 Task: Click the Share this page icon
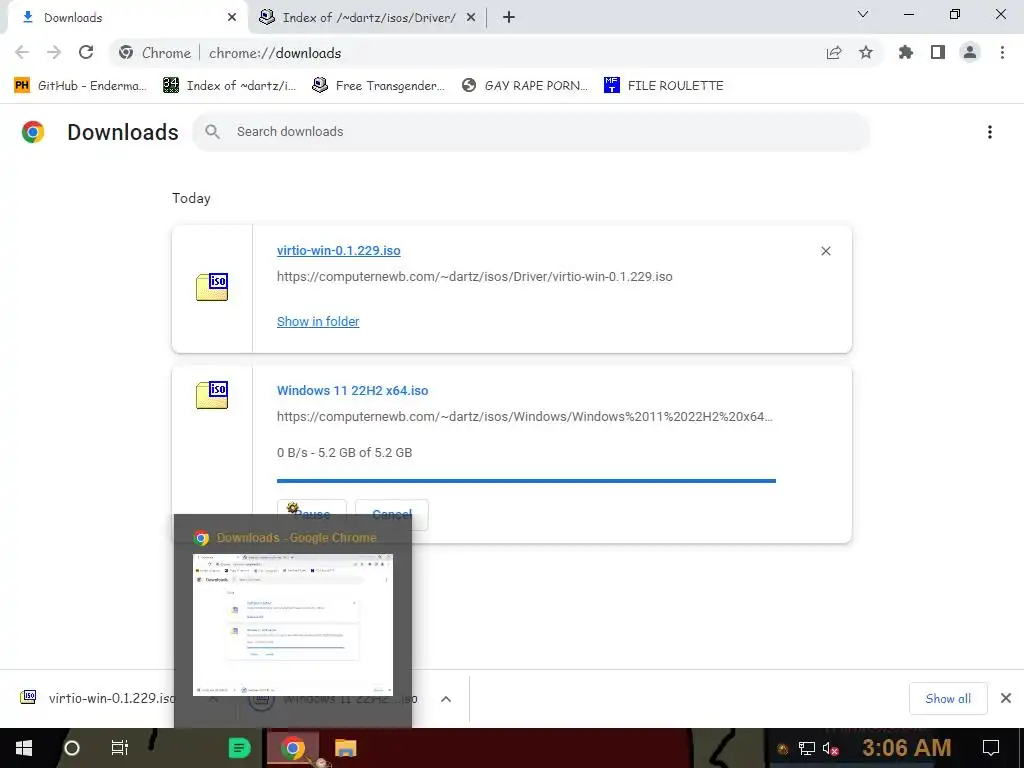(x=834, y=53)
